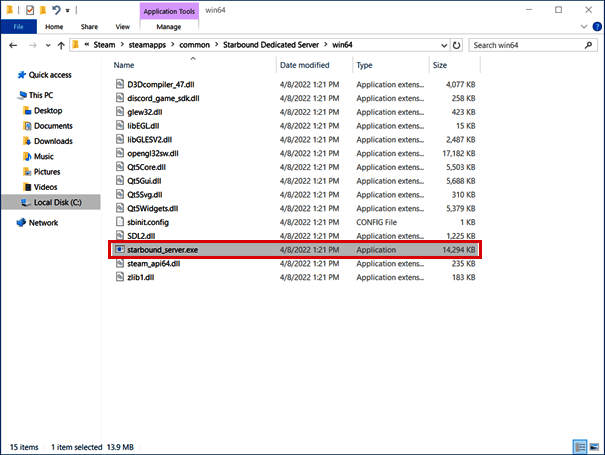Select the glew32.dll file icon
The image size is (605, 455).
point(120,112)
